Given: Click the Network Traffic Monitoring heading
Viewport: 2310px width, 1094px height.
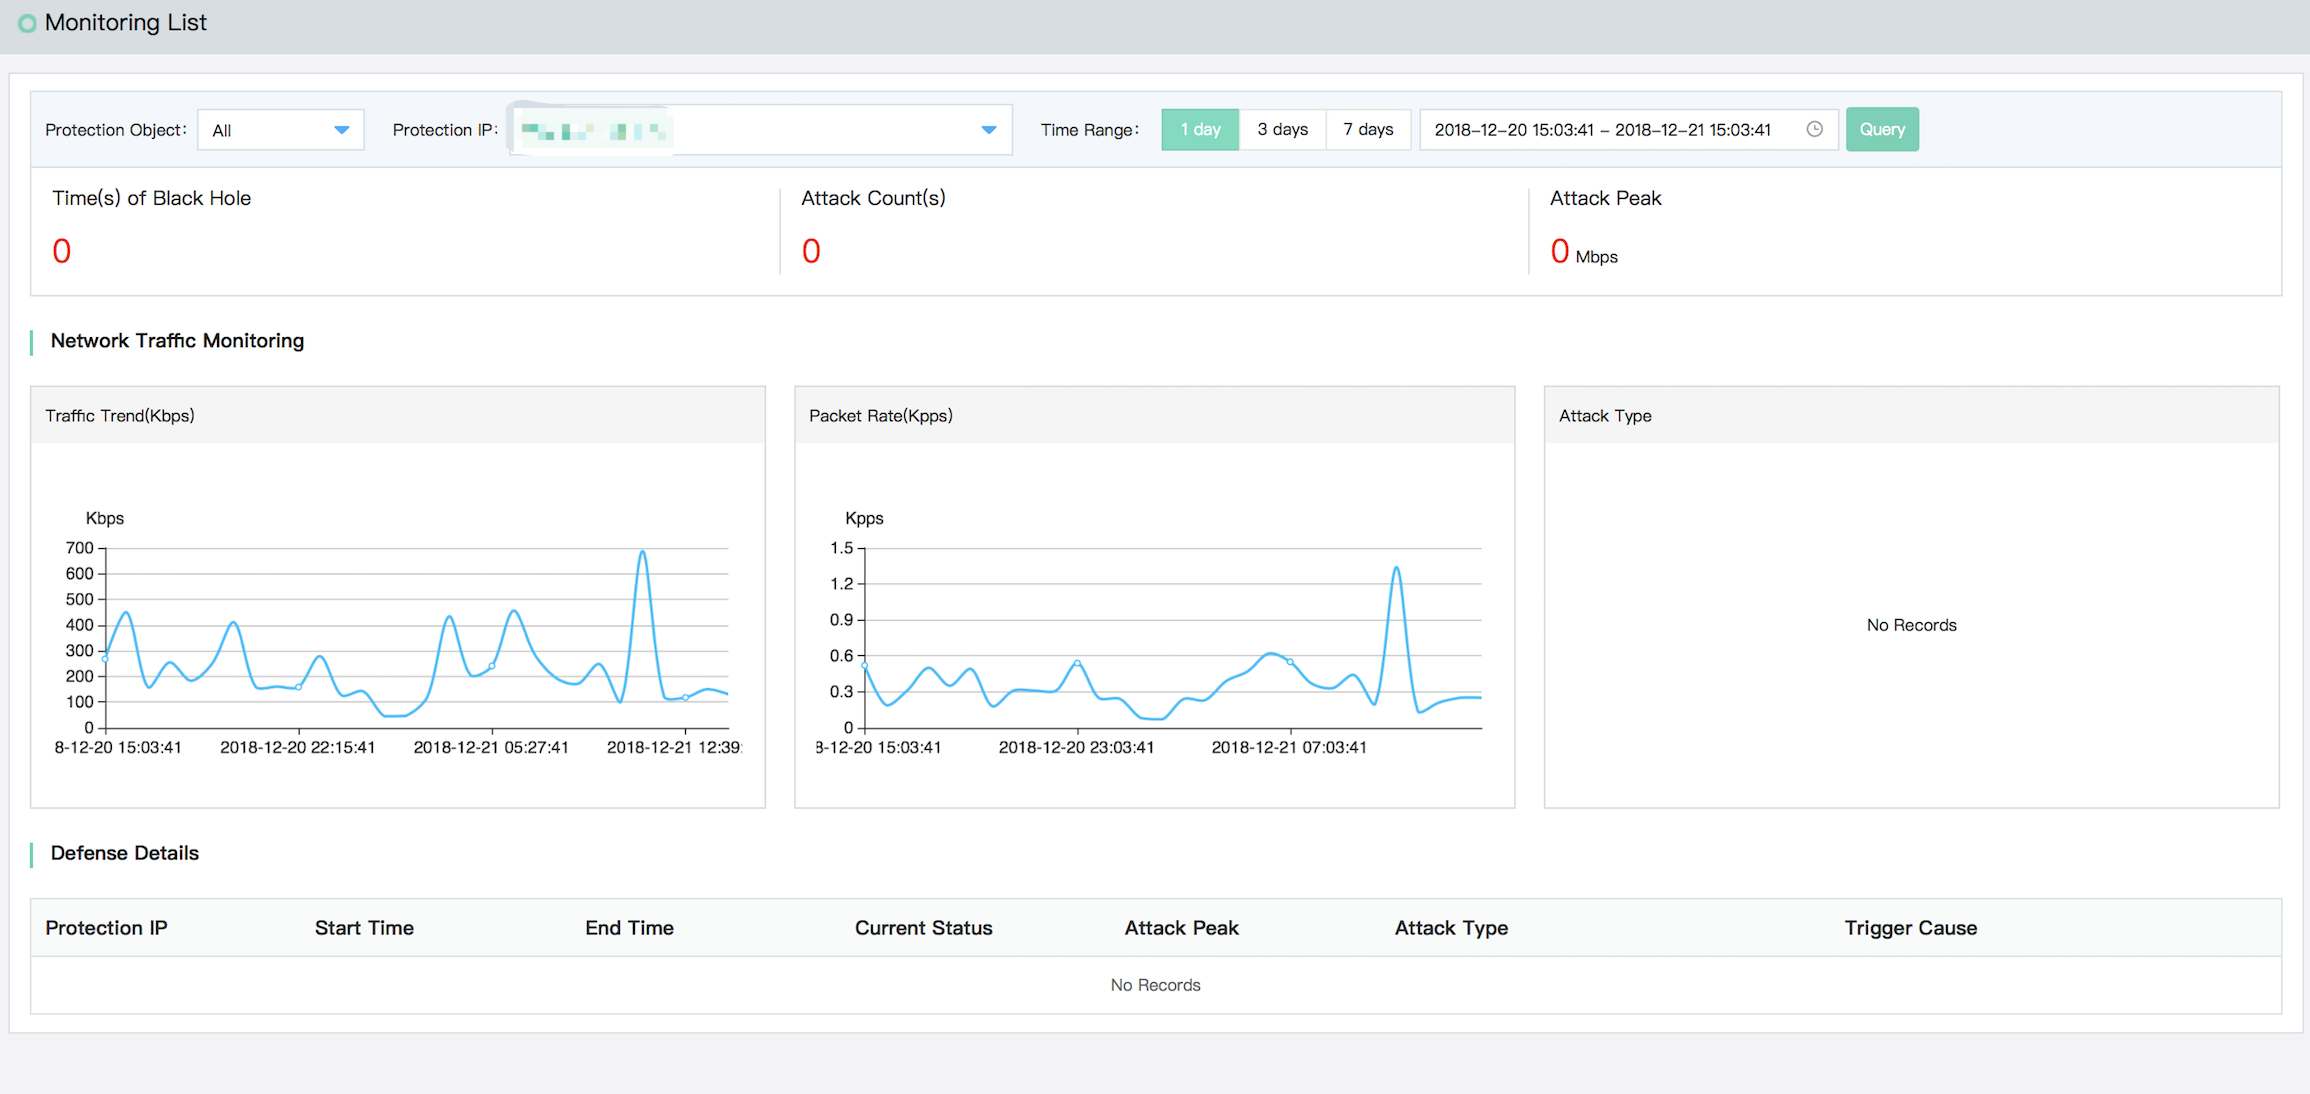Looking at the screenshot, I should (177, 341).
